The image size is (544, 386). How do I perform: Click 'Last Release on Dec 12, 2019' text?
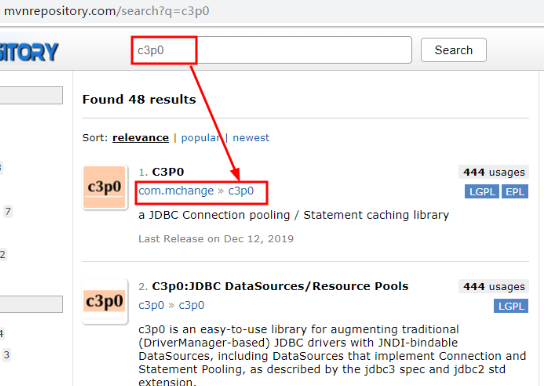(216, 239)
